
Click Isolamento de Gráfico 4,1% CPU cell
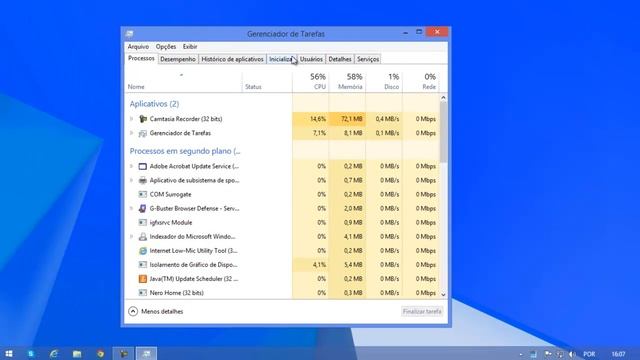(x=311, y=264)
